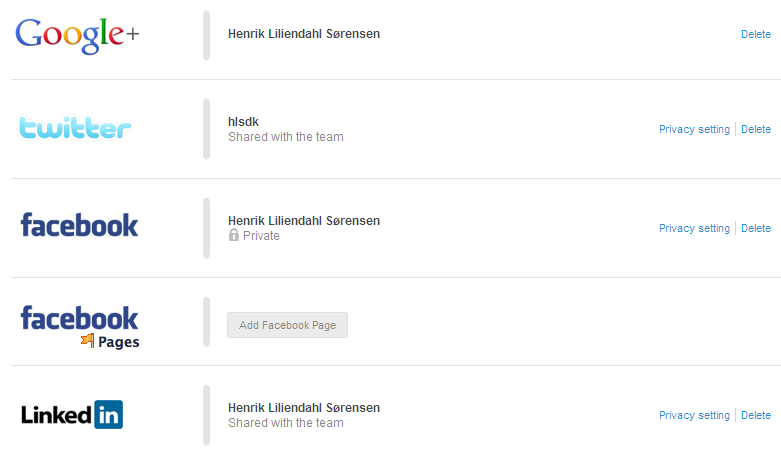Delete the Twitter account hlsdk

(x=755, y=129)
